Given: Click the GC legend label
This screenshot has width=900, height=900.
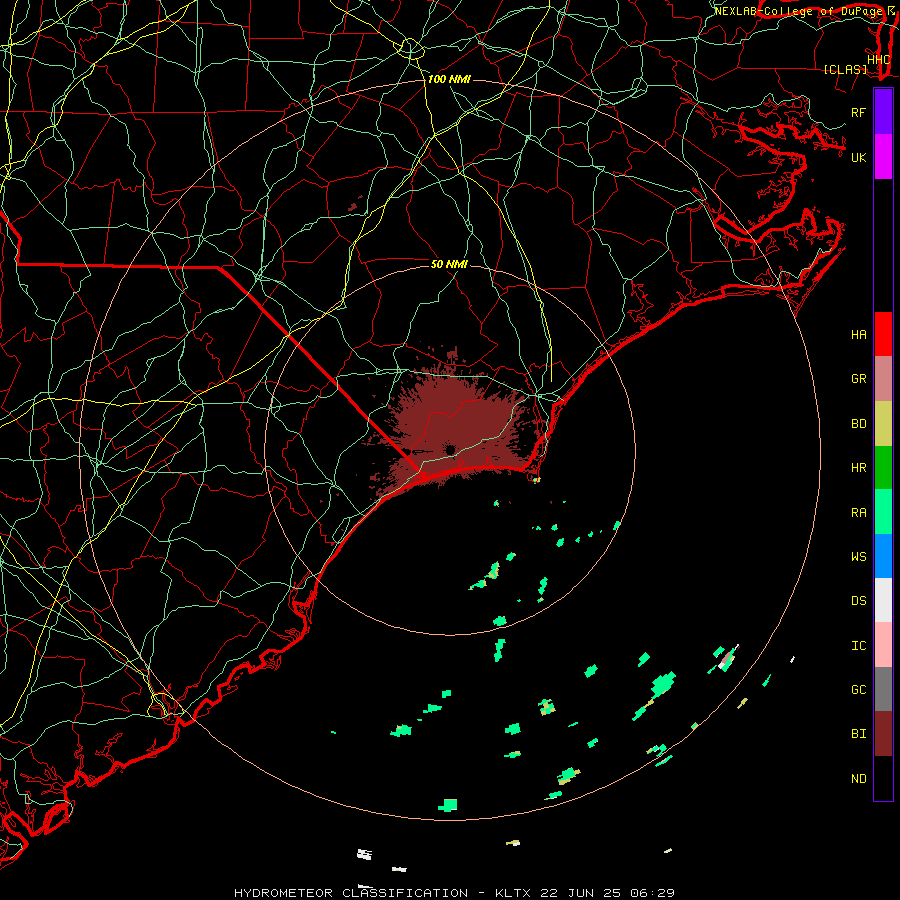Looking at the screenshot, I should [x=858, y=690].
